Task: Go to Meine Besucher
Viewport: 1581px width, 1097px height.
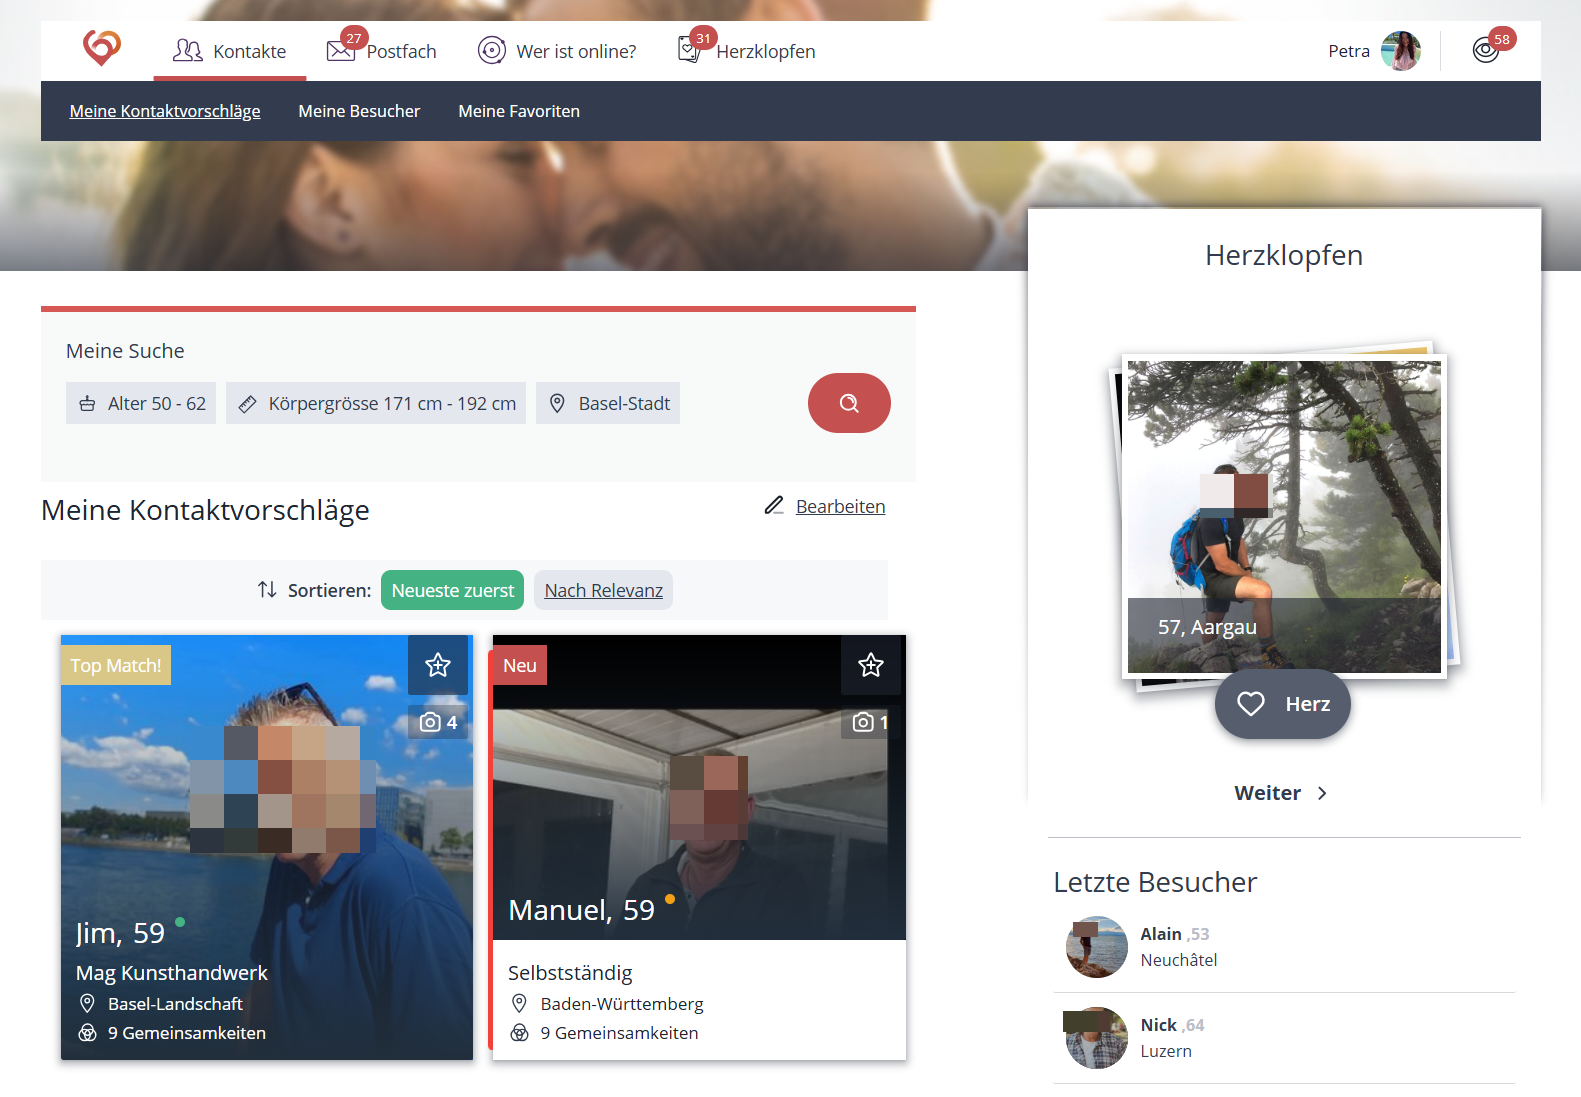Action: pos(359,111)
